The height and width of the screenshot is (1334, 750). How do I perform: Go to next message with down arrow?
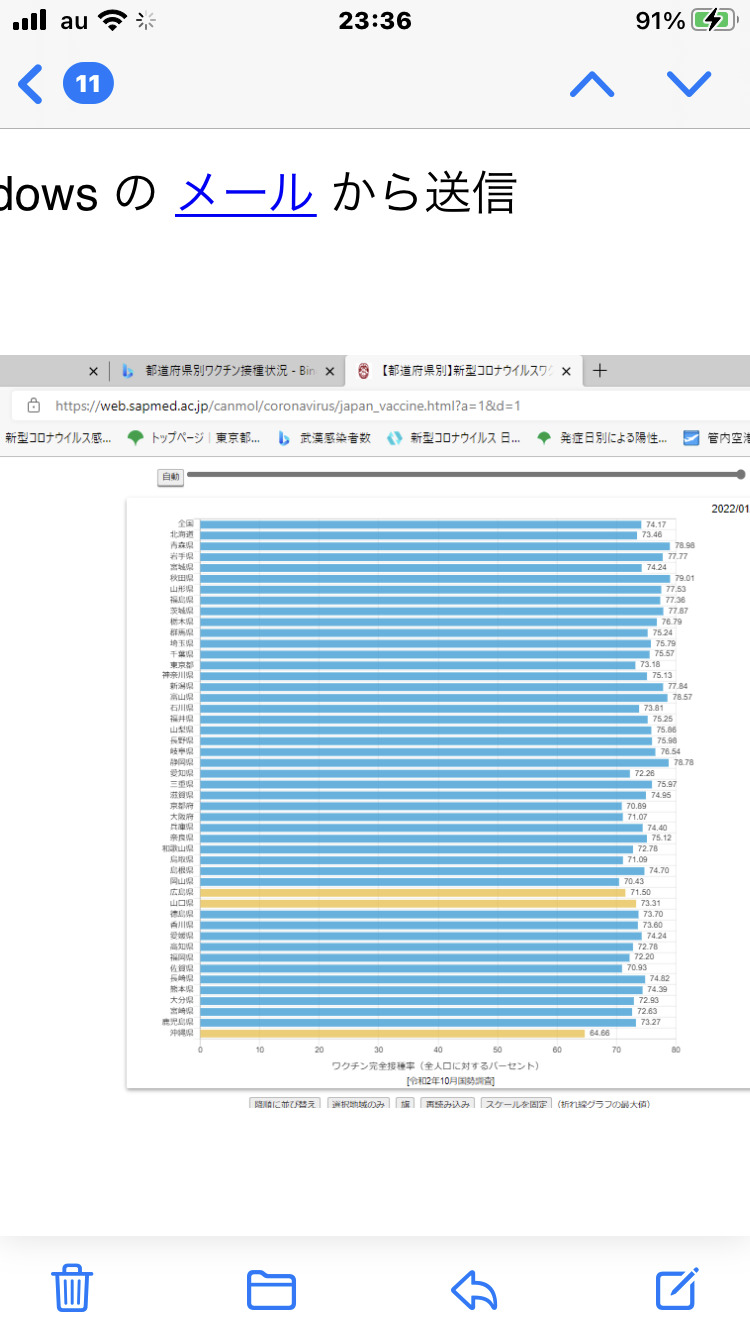(x=689, y=84)
